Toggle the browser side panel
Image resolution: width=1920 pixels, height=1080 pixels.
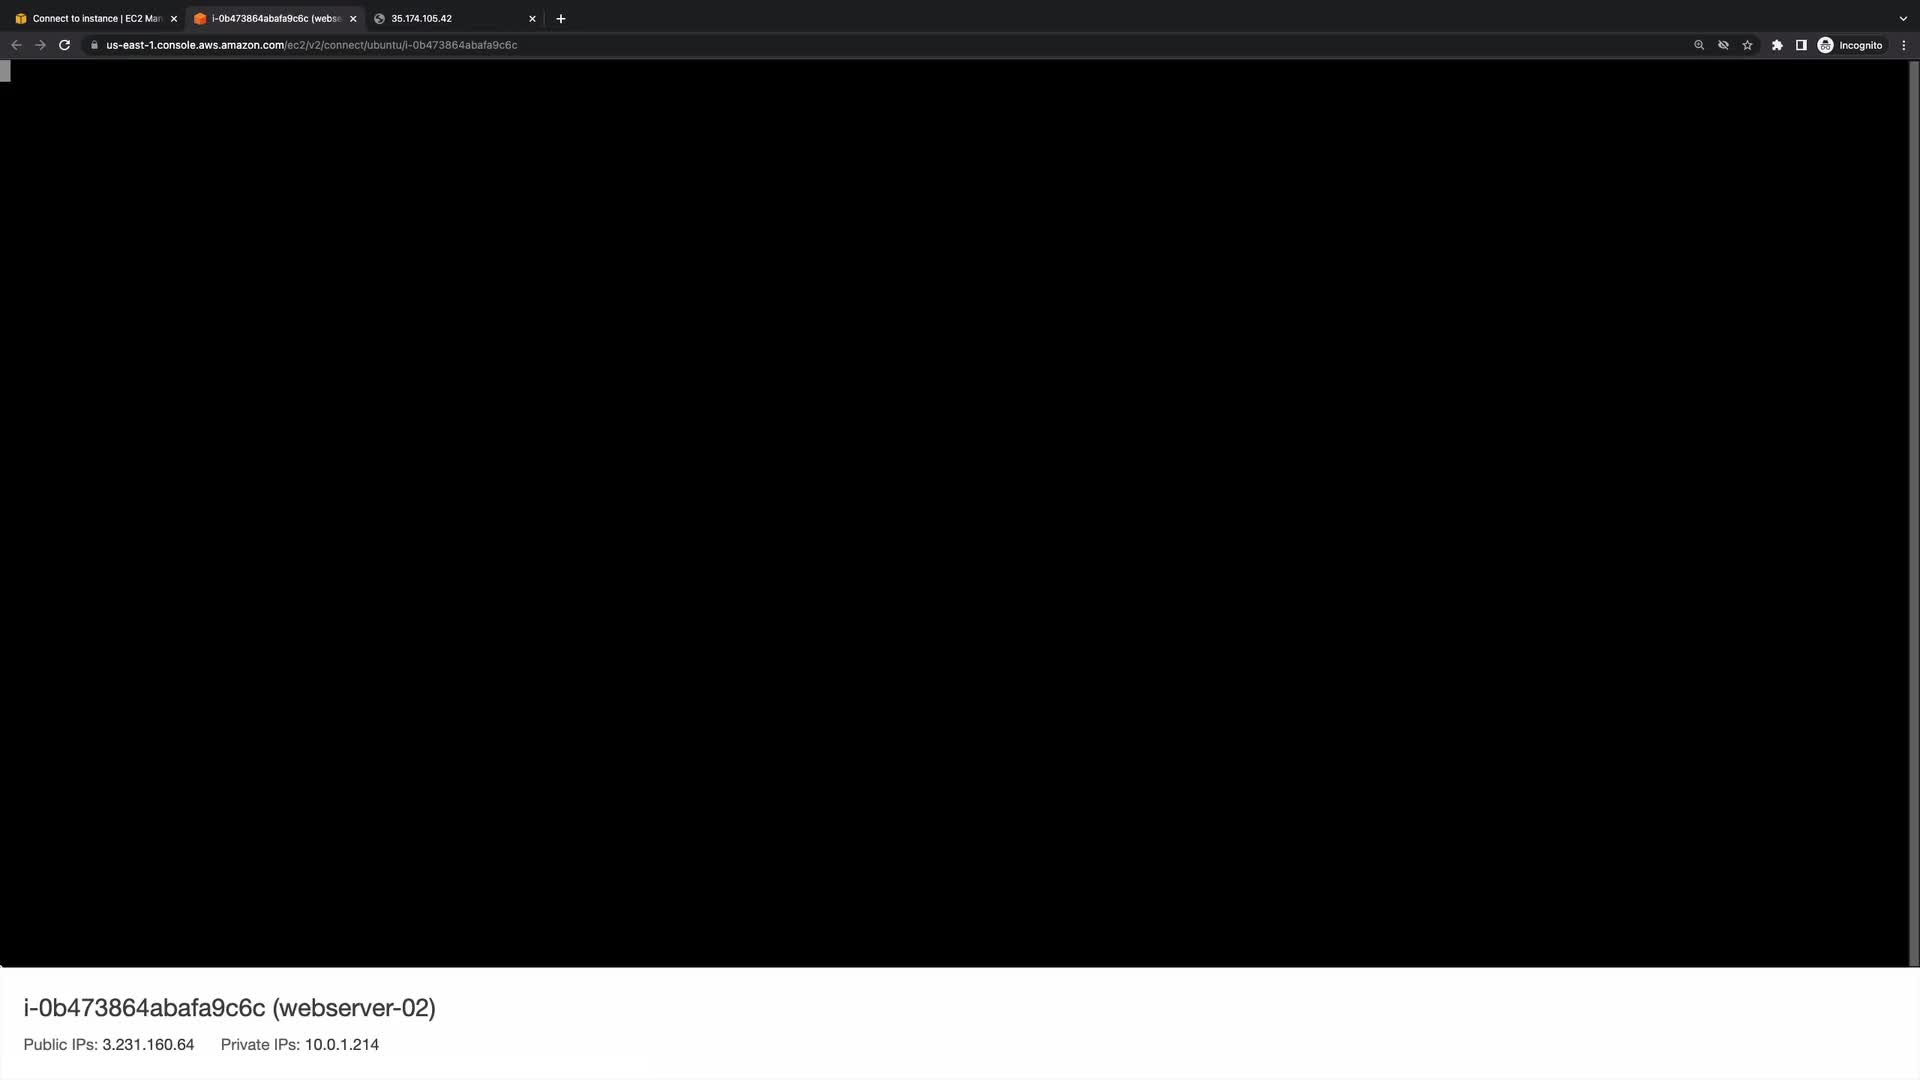pyautogui.click(x=1801, y=45)
